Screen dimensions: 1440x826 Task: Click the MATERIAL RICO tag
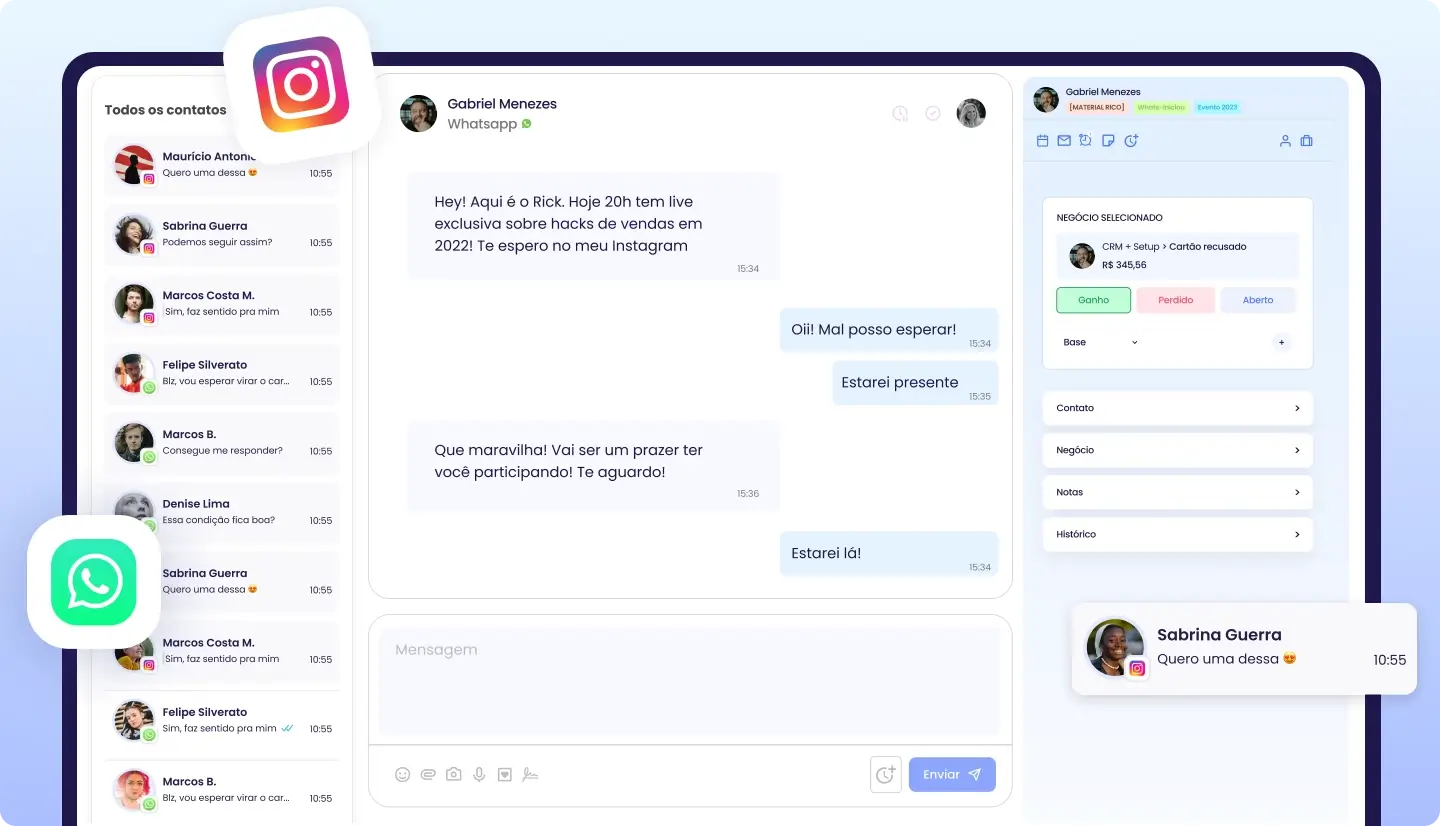pyautogui.click(x=1096, y=107)
